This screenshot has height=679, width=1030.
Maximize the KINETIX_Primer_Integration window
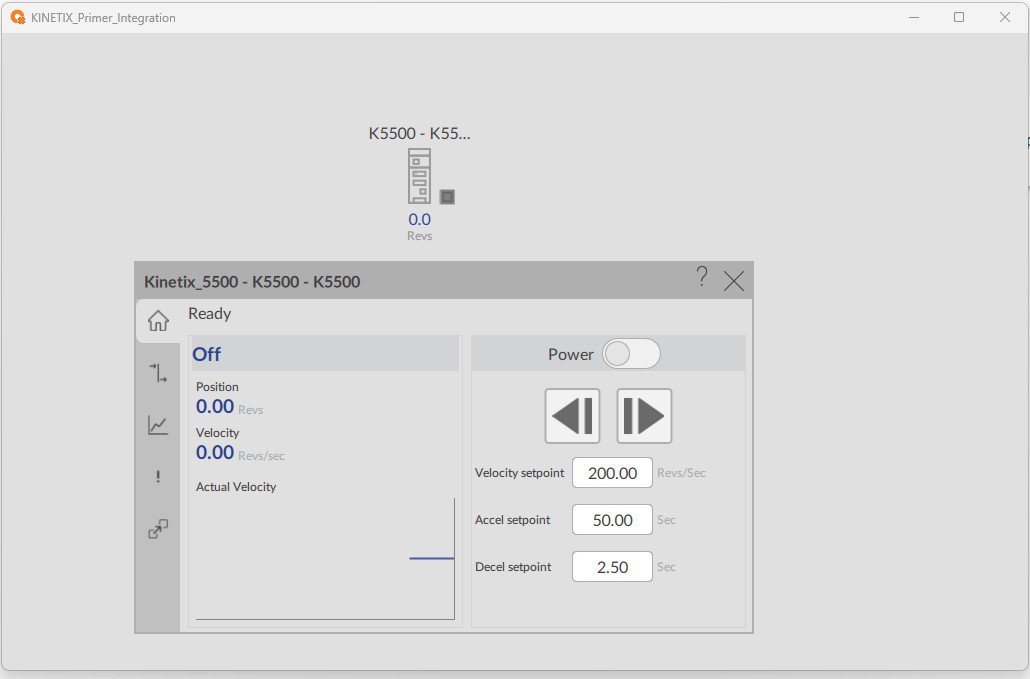click(x=959, y=17)
